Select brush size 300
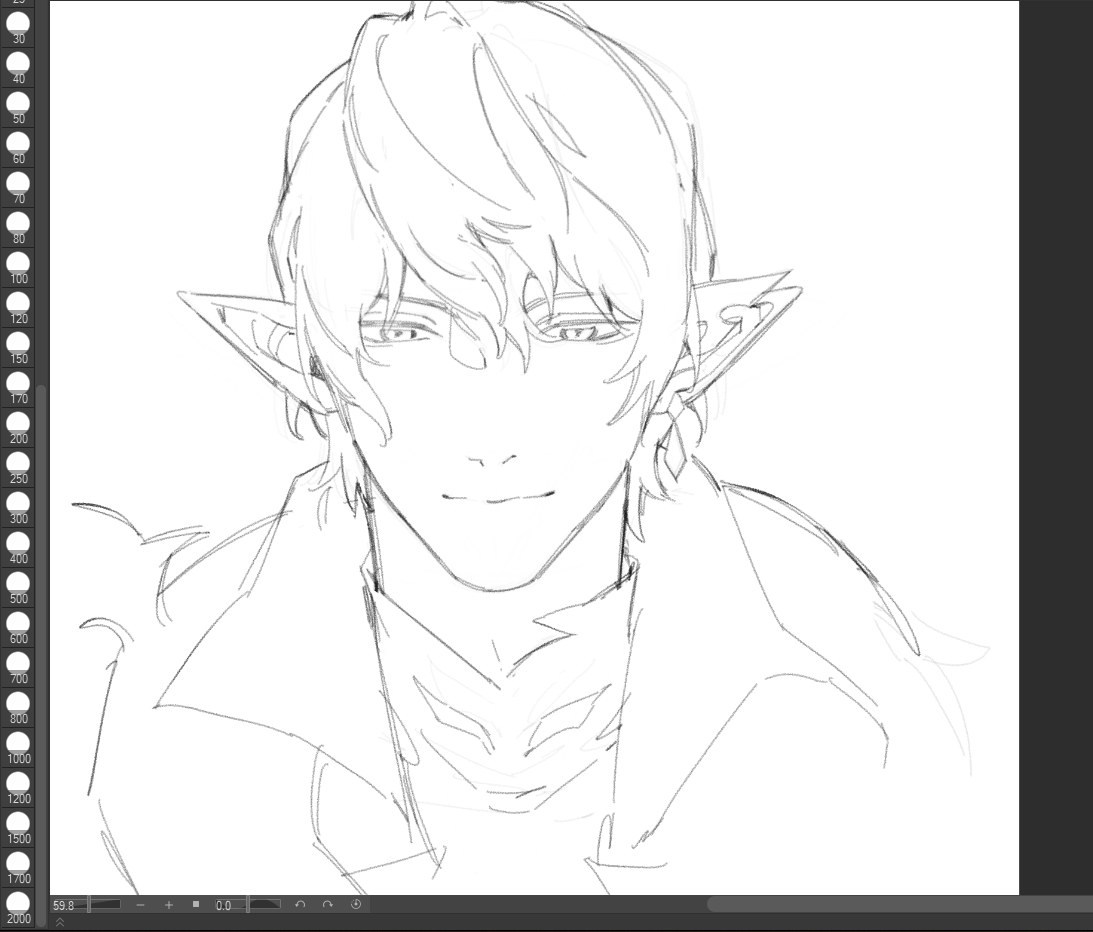The image size is (1093, 932). (x=18, y=507)
